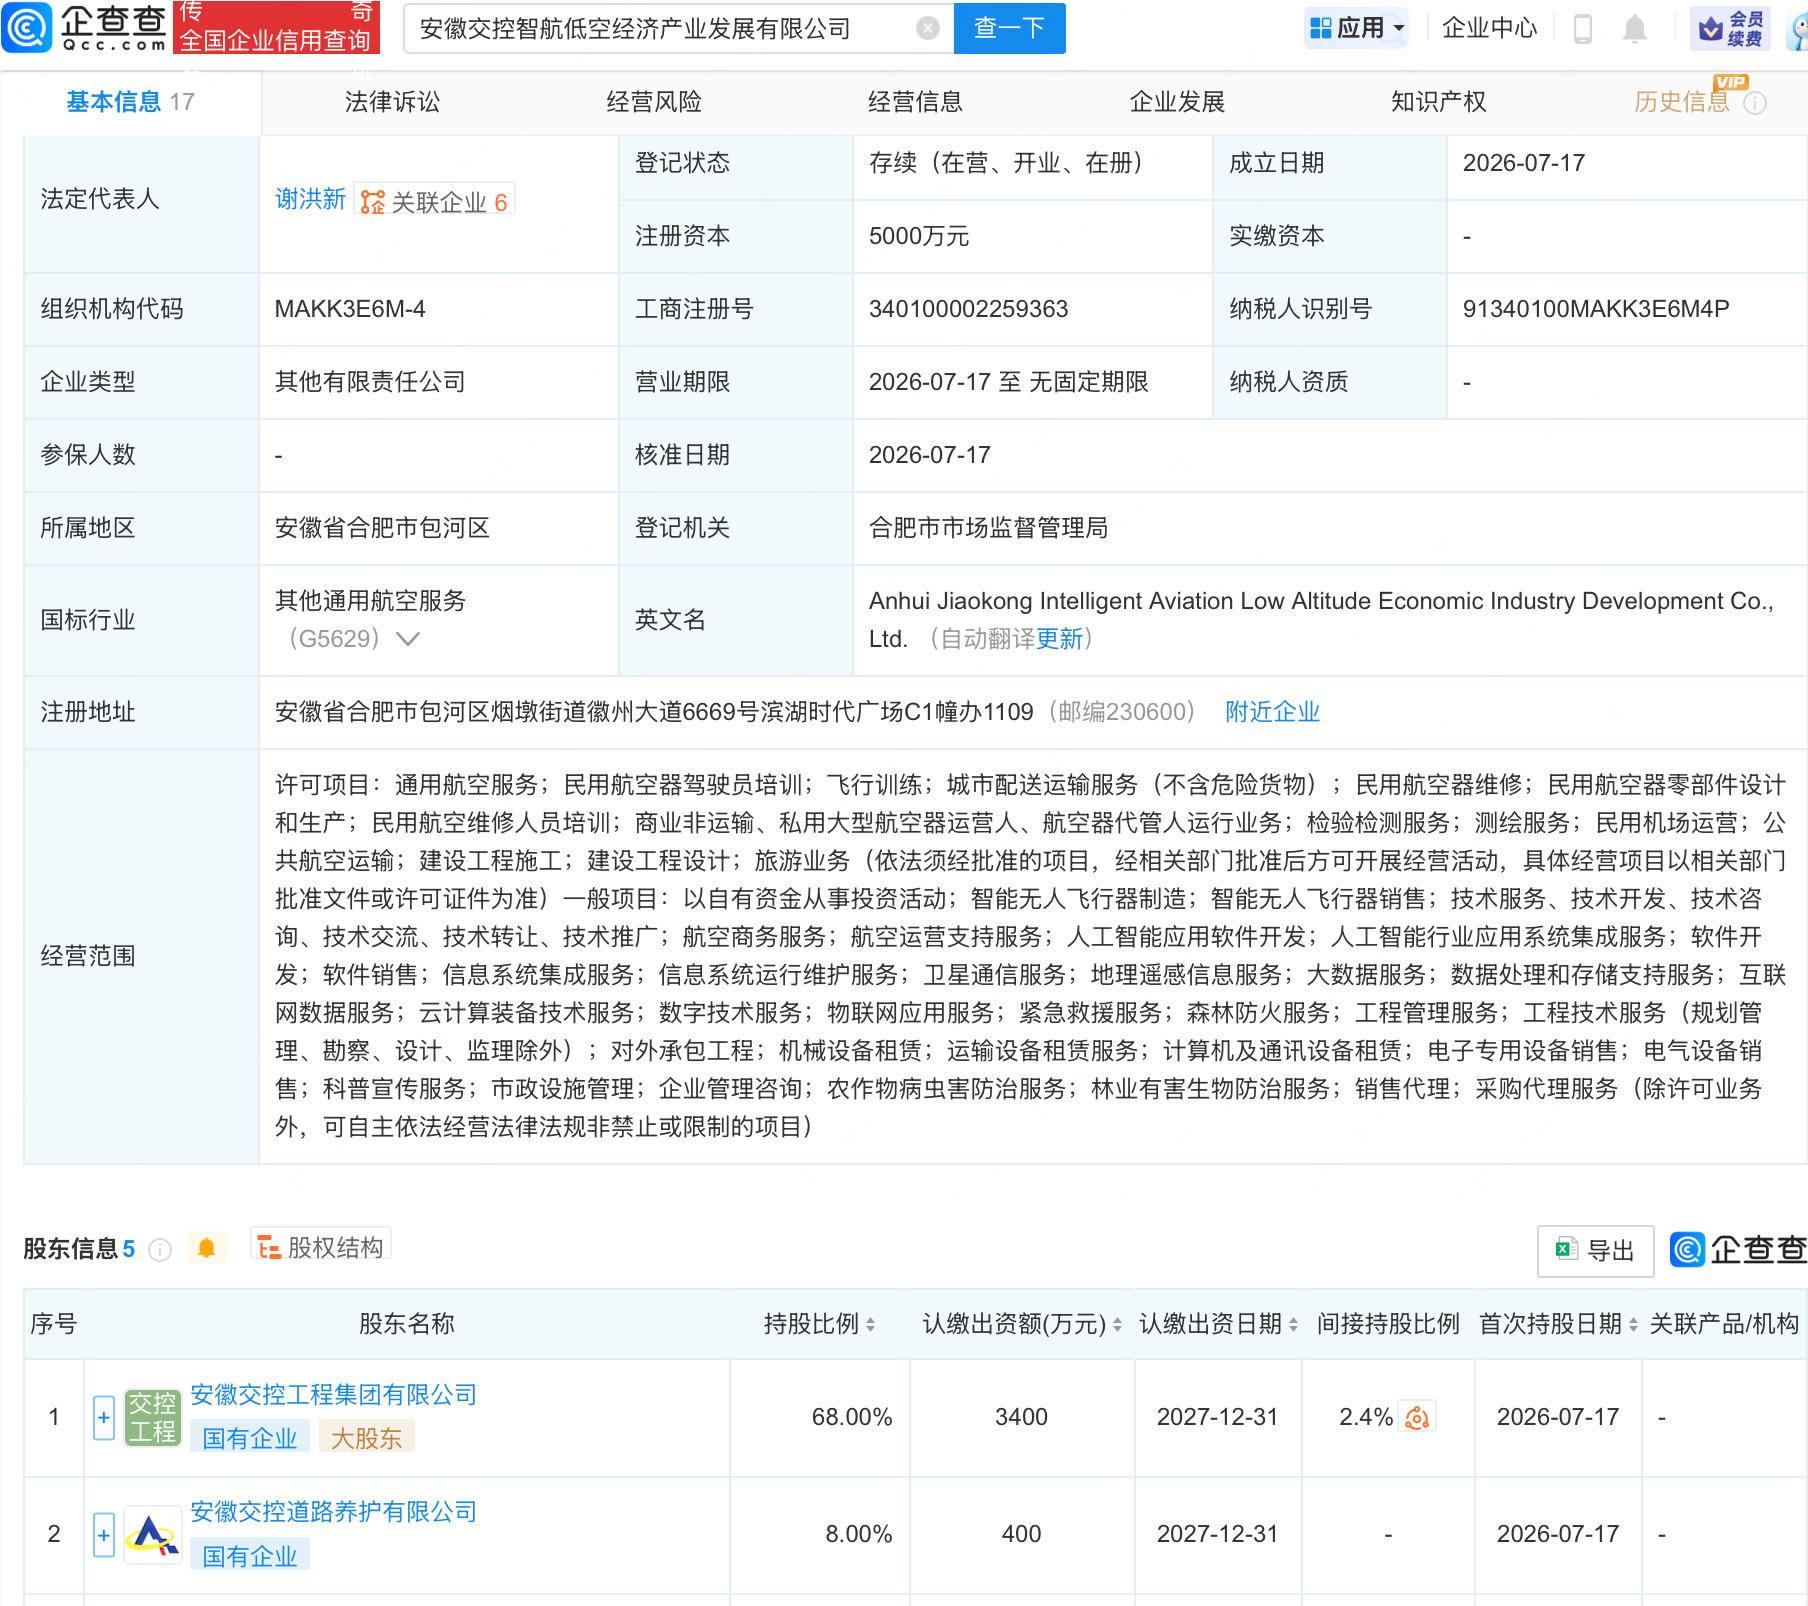
Task: Click registered capital value 5000万元
Action: pyautogui.click(x=919, y=236)
